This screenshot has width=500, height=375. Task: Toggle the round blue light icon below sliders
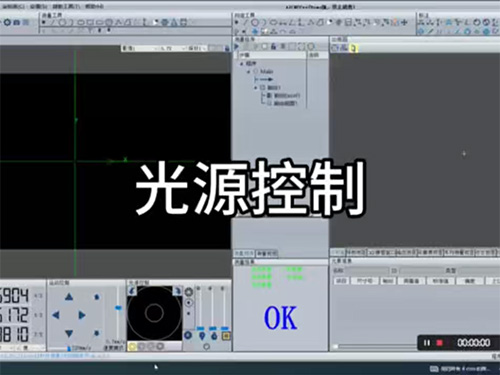tap(188, 335)
